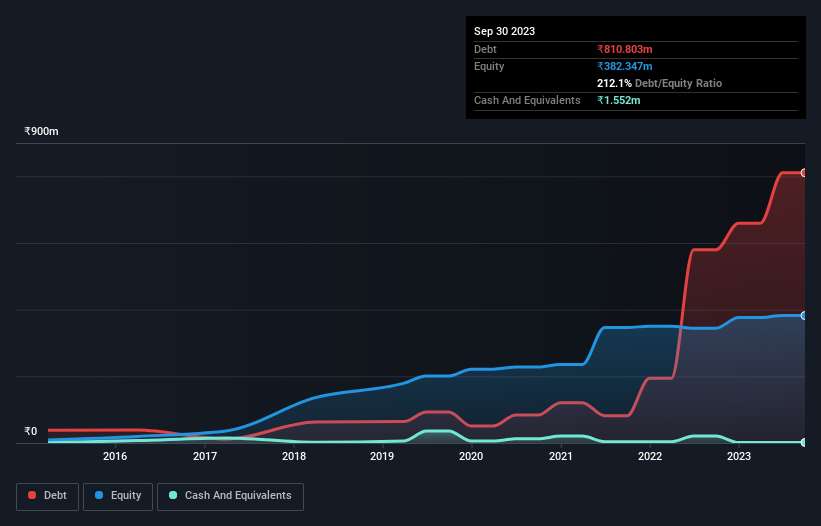
Task: Click the blue Equity legend dot
Action: (99, 495)
